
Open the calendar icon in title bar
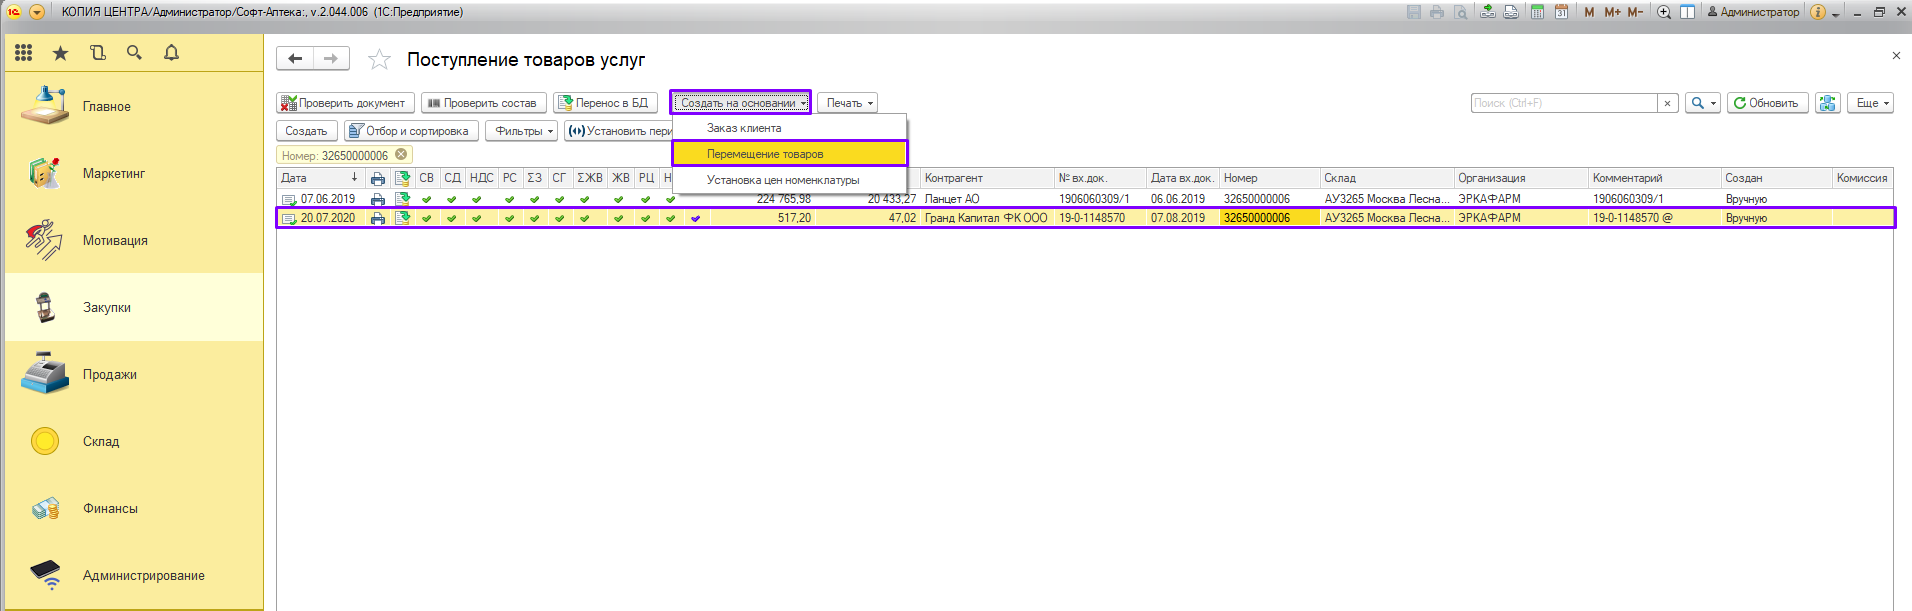point(1561,12)
